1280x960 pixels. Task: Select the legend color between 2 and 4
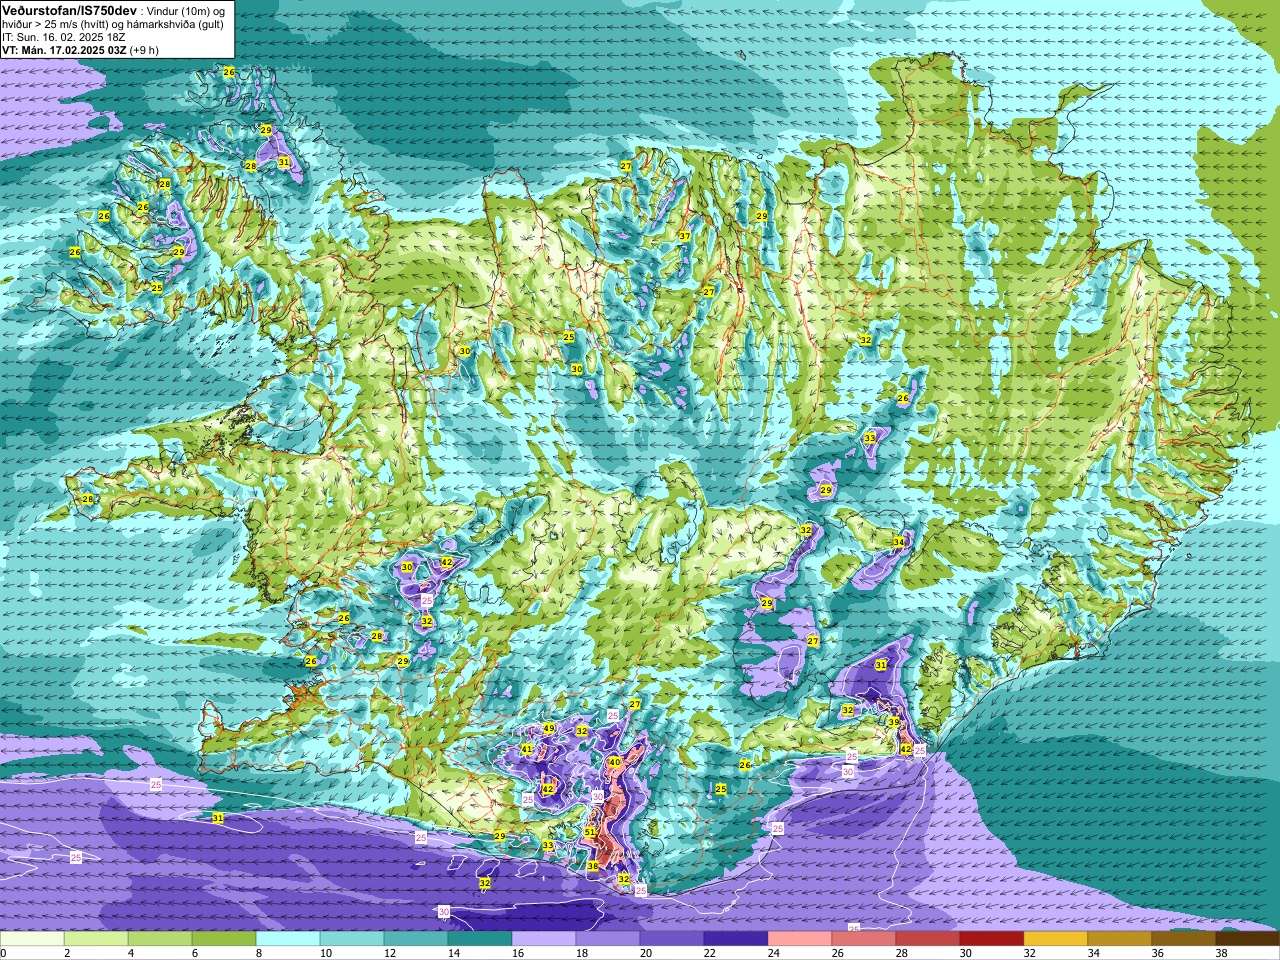[96, 939]
